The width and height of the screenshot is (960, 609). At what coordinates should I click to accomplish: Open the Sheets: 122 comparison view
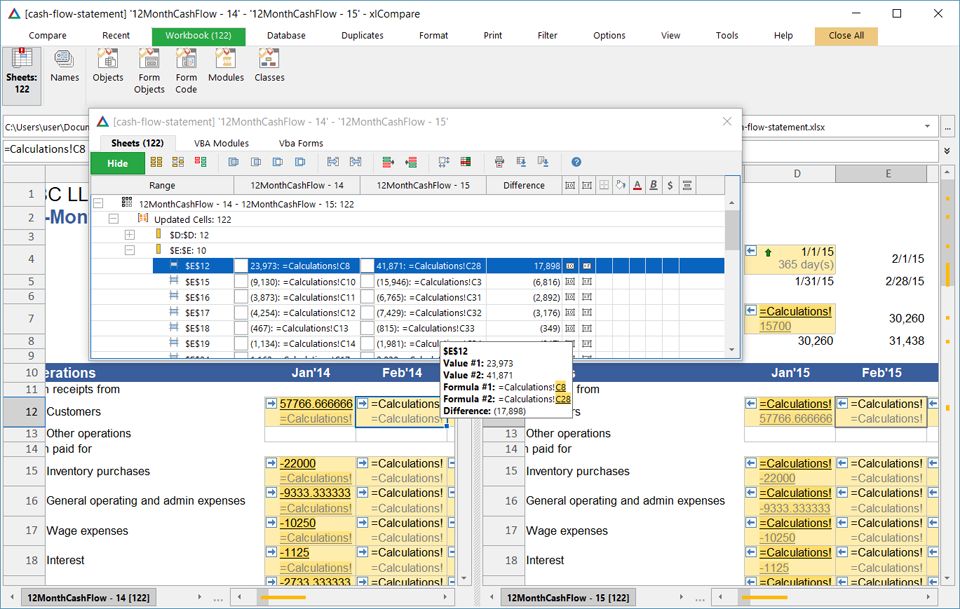coord(21,71)
